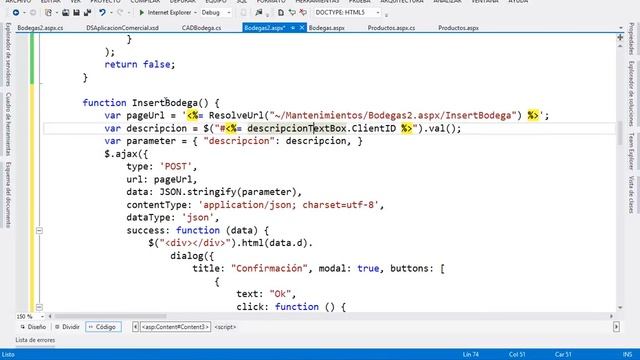Image resolution: width=640 pixels, height=360 pixels.
Task: Start debugging with green play arrow
Action: pos(141,13)
